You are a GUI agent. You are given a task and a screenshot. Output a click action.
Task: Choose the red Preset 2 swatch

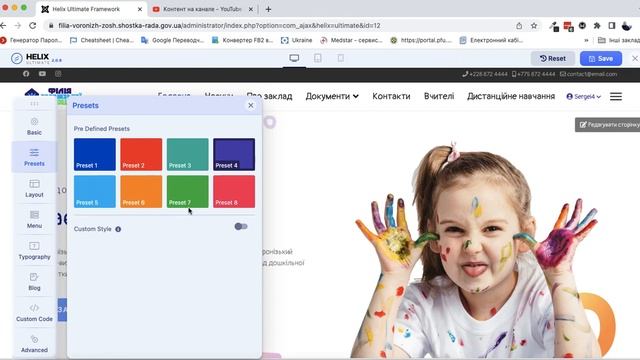click(x=141, y=154)
